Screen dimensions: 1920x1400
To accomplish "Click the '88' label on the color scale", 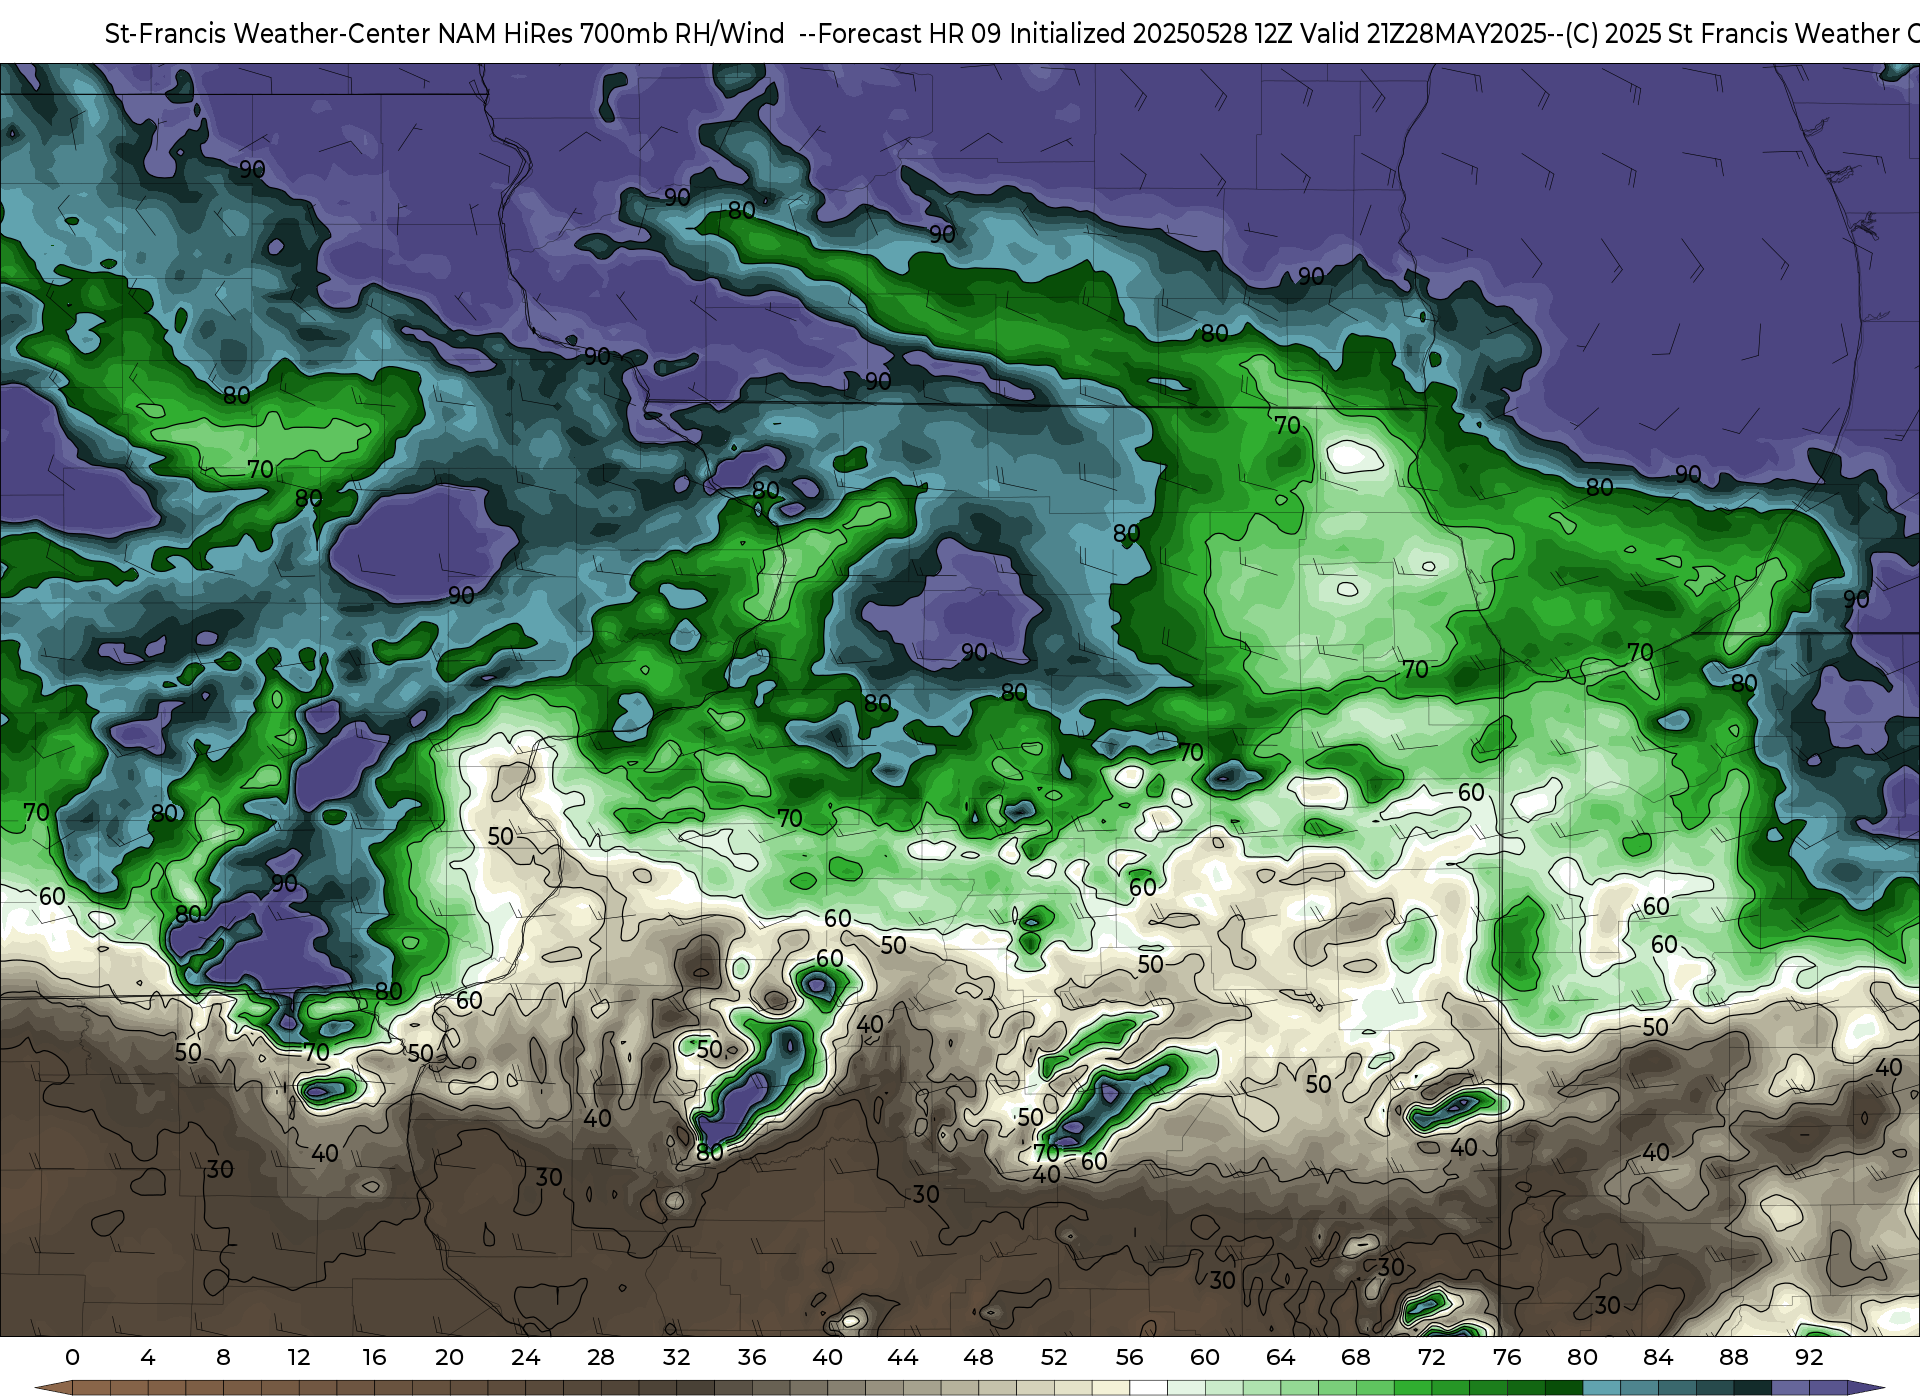I will pos(1734,1357).
